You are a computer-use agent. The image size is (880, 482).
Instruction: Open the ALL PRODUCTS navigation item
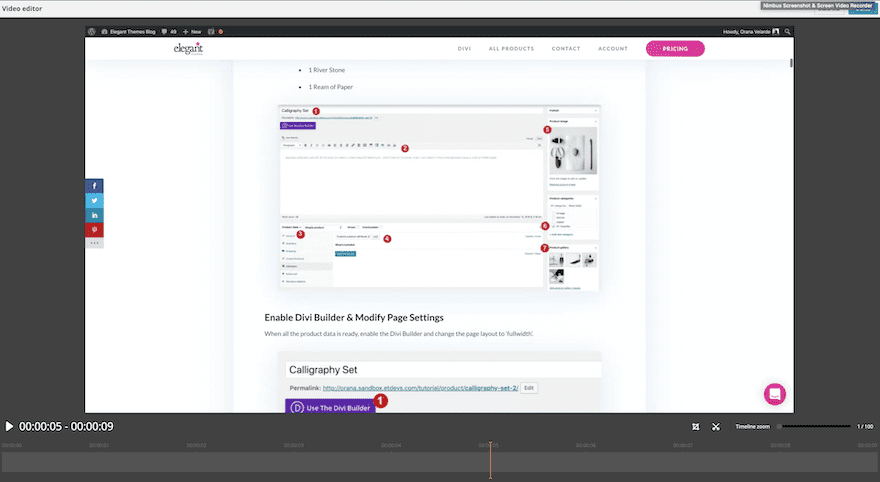point(511,49)
